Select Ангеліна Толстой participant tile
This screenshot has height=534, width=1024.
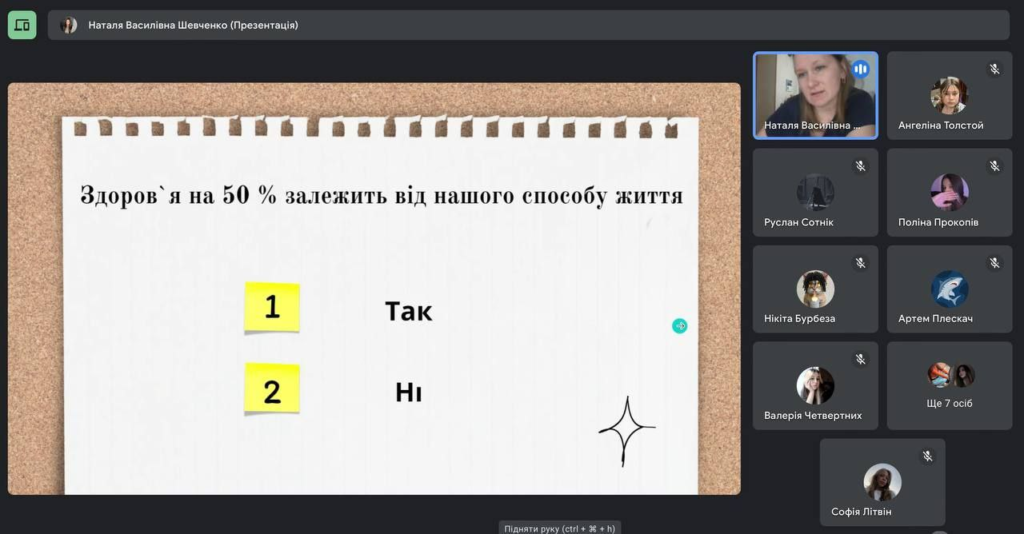pyautogui.click(x=950, y=96)
